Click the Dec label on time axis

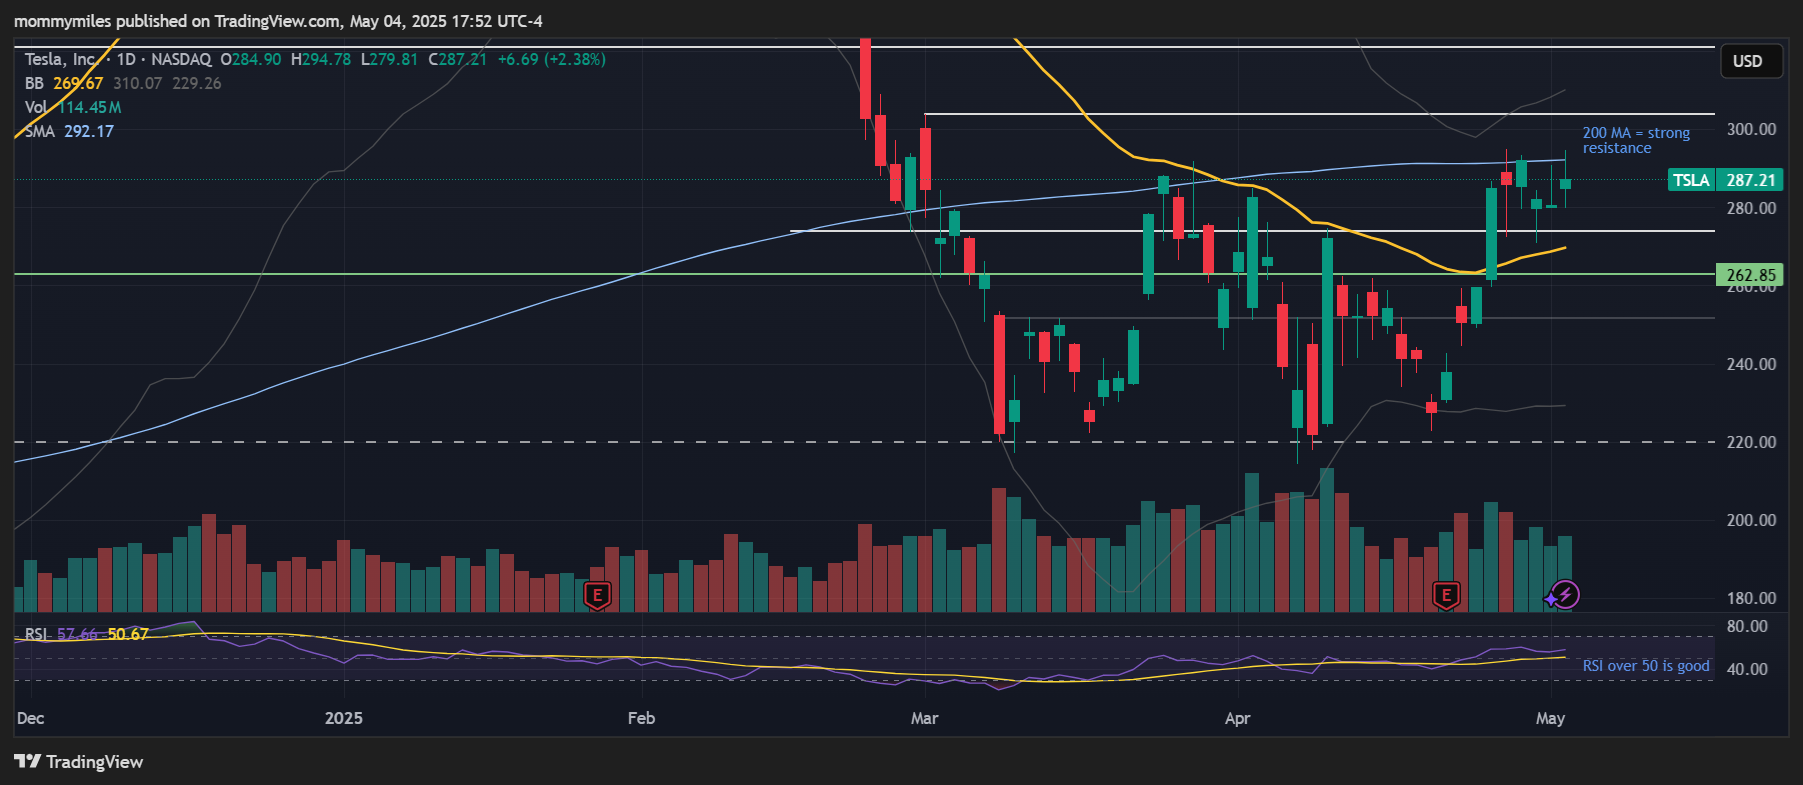coord(30,718)
